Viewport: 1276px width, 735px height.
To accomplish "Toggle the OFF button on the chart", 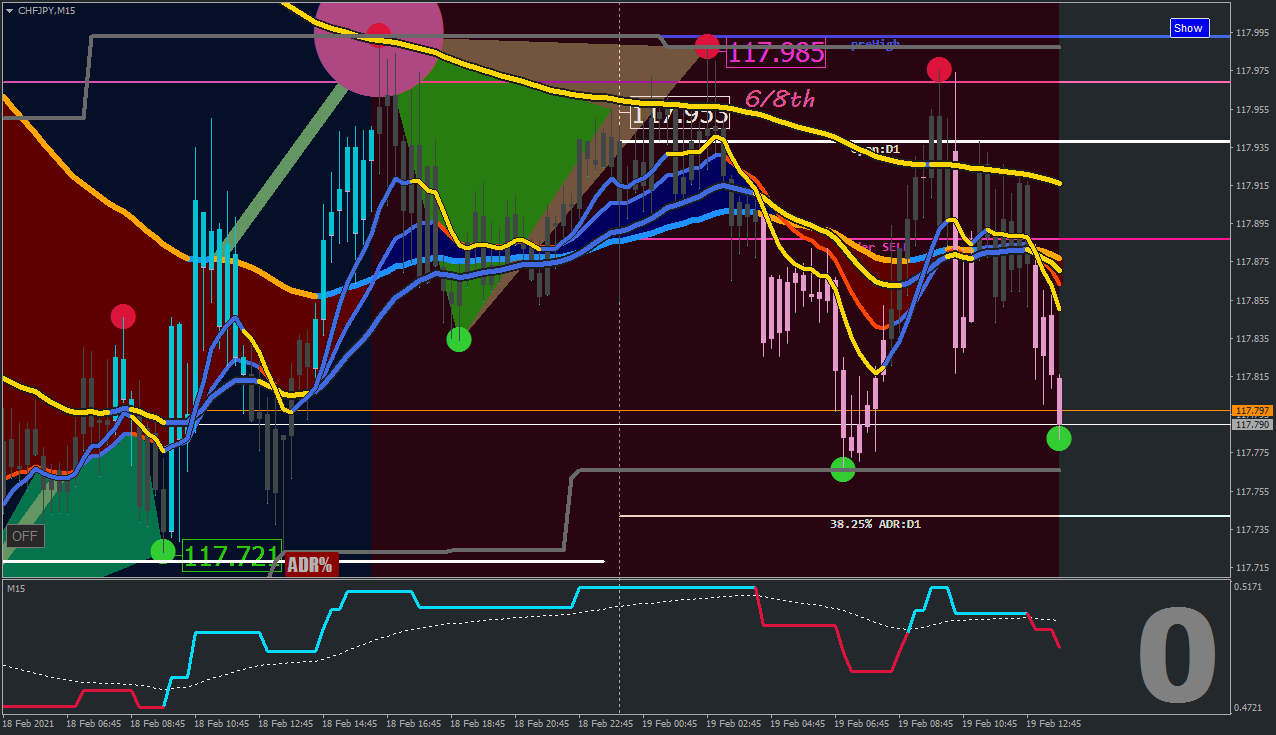I will click(x=25, y=536).
